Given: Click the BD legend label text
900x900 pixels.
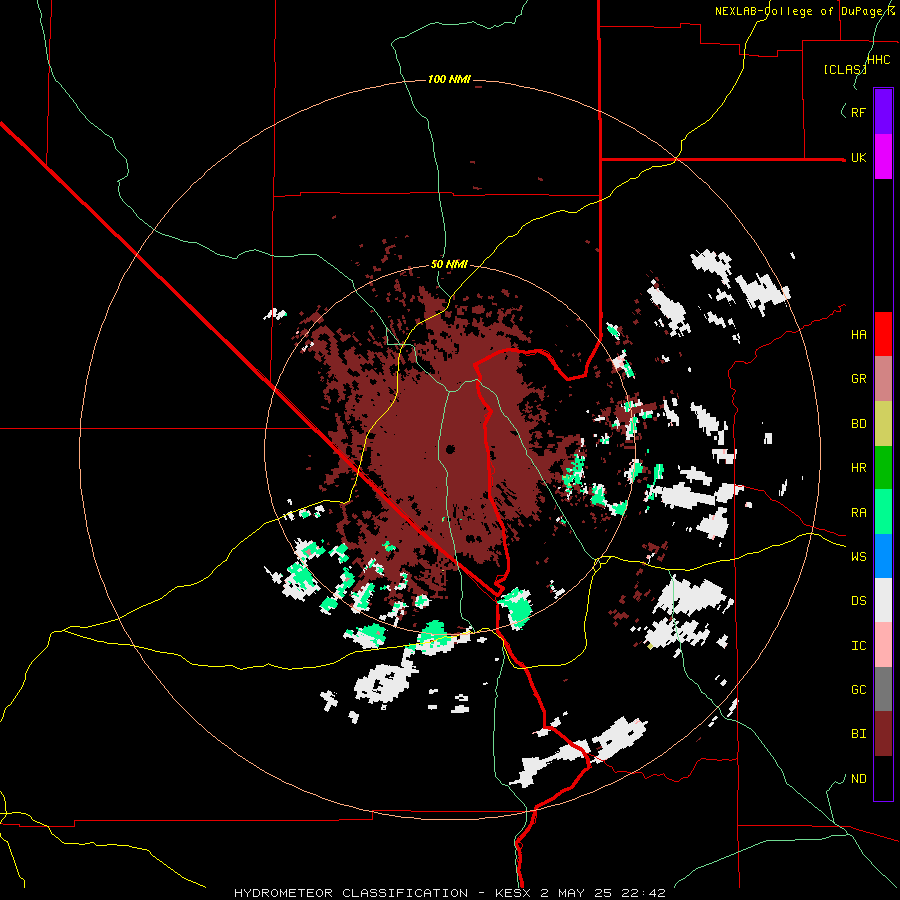Looking at the screenshot, I should (x=859, y=424).
